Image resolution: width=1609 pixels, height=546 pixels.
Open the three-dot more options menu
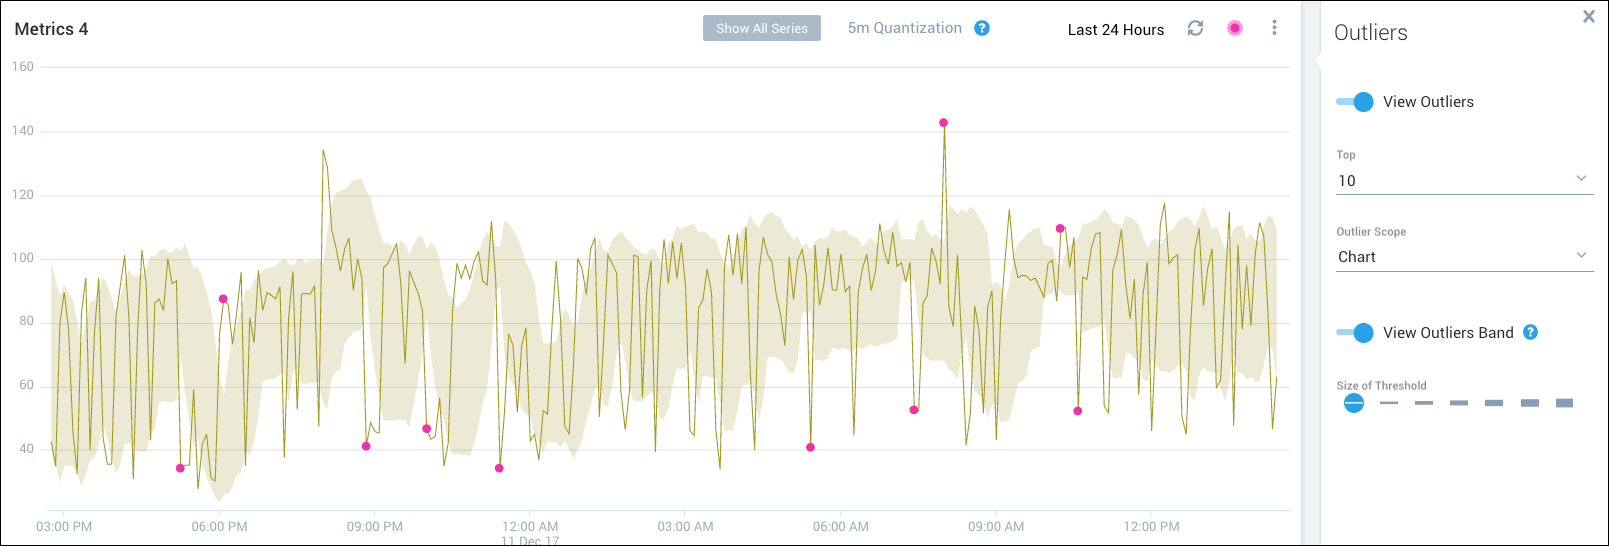point(1274,28)
